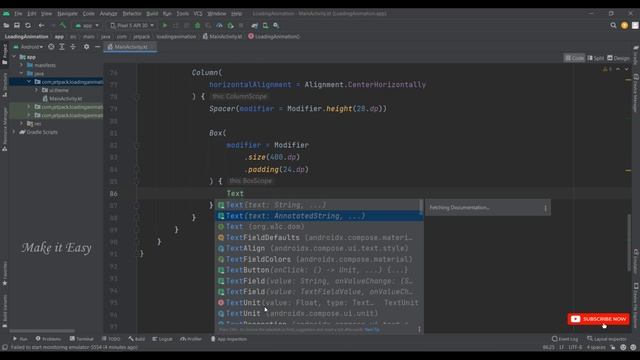Open completion popup three-dot options

coord(419,329)
